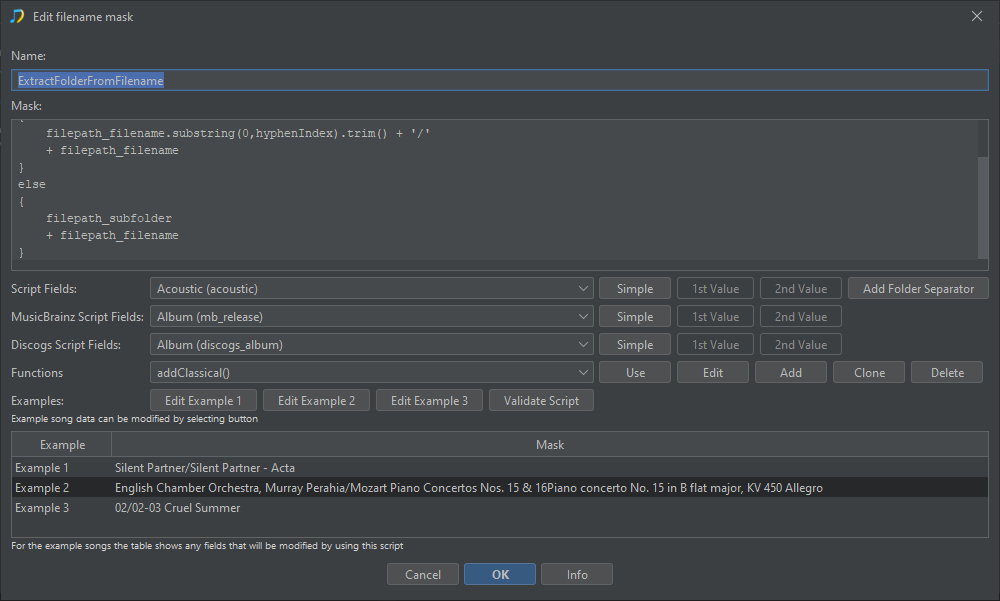This screenshot has width=1000, height=601.
Task: Delete the selected function
Action: coord(947,373)
